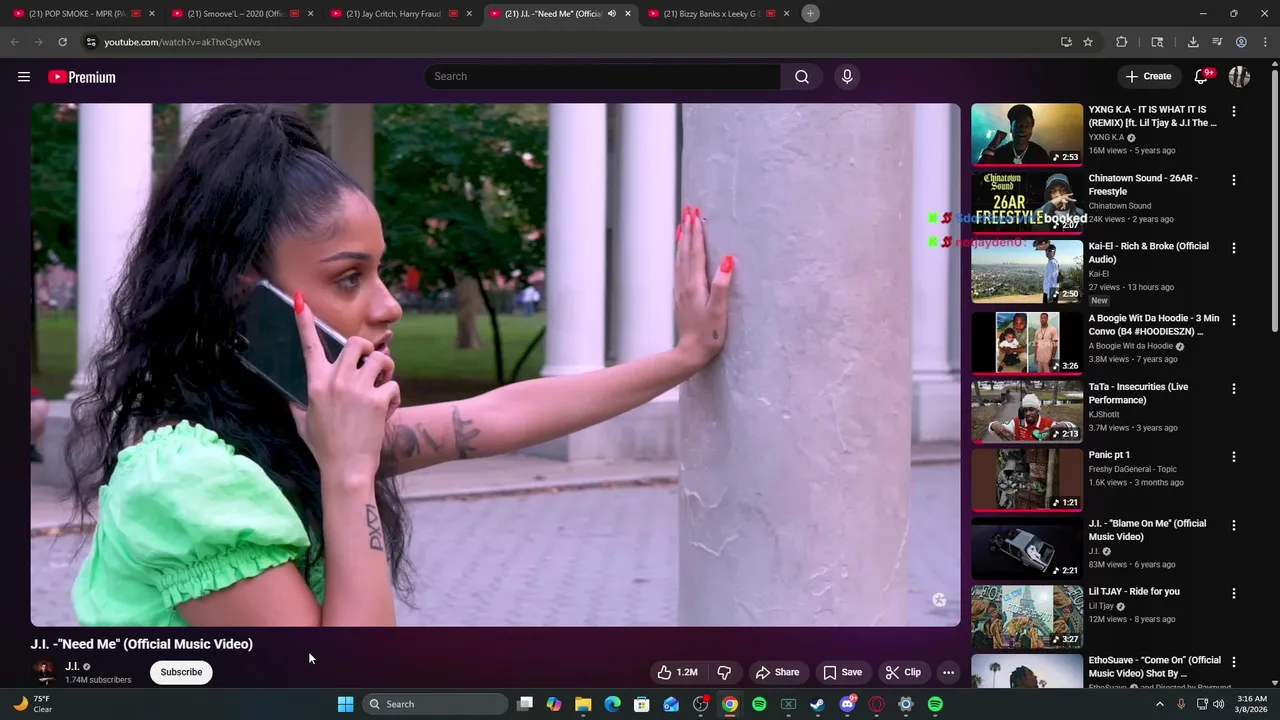Viewport: 1280px width, 720px height.
Task: View site information icon in address bar
Action: coord(91,42)
